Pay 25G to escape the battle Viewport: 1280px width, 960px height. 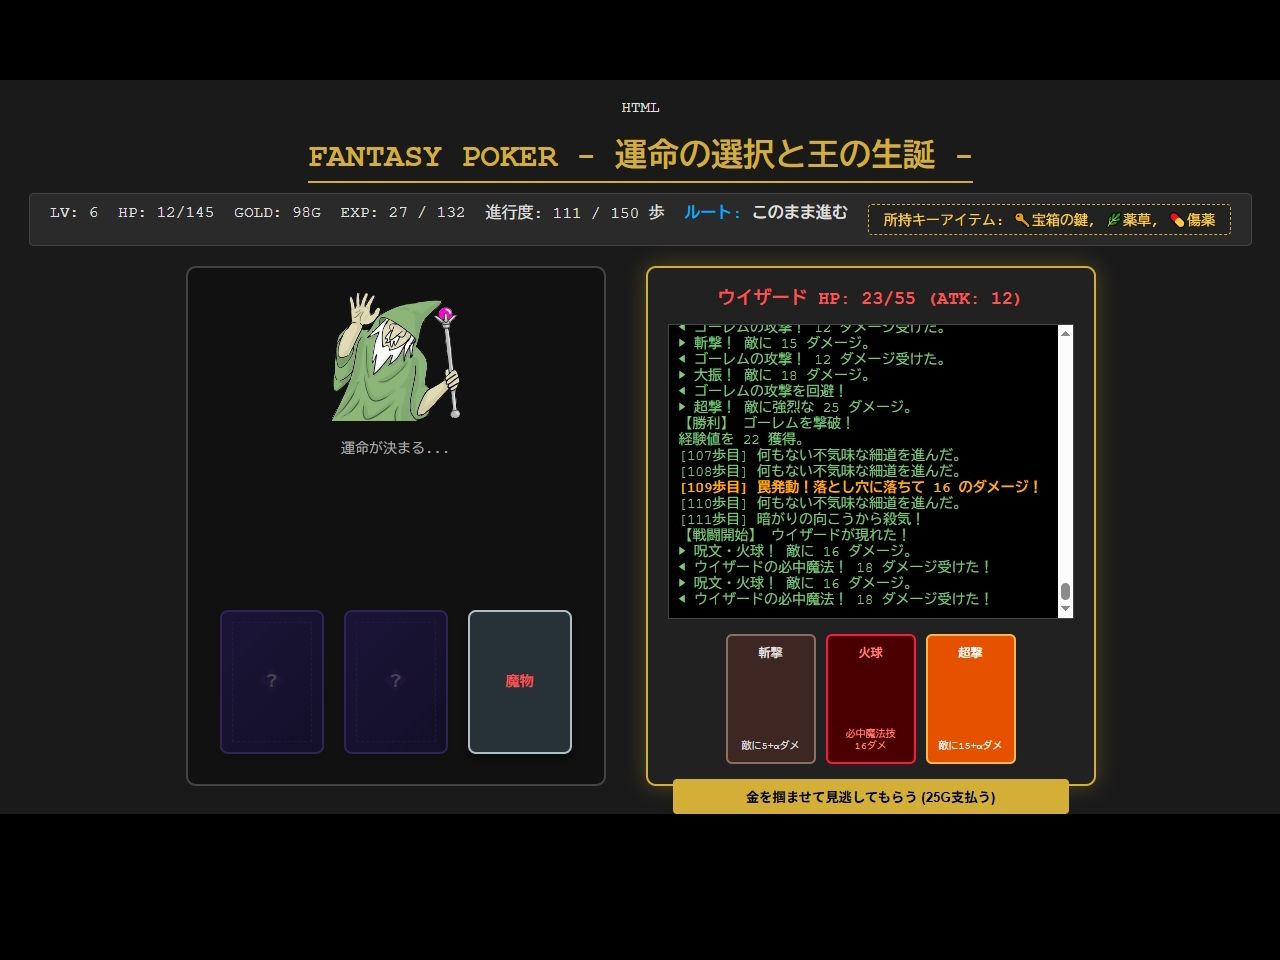(x=870, y=797)
